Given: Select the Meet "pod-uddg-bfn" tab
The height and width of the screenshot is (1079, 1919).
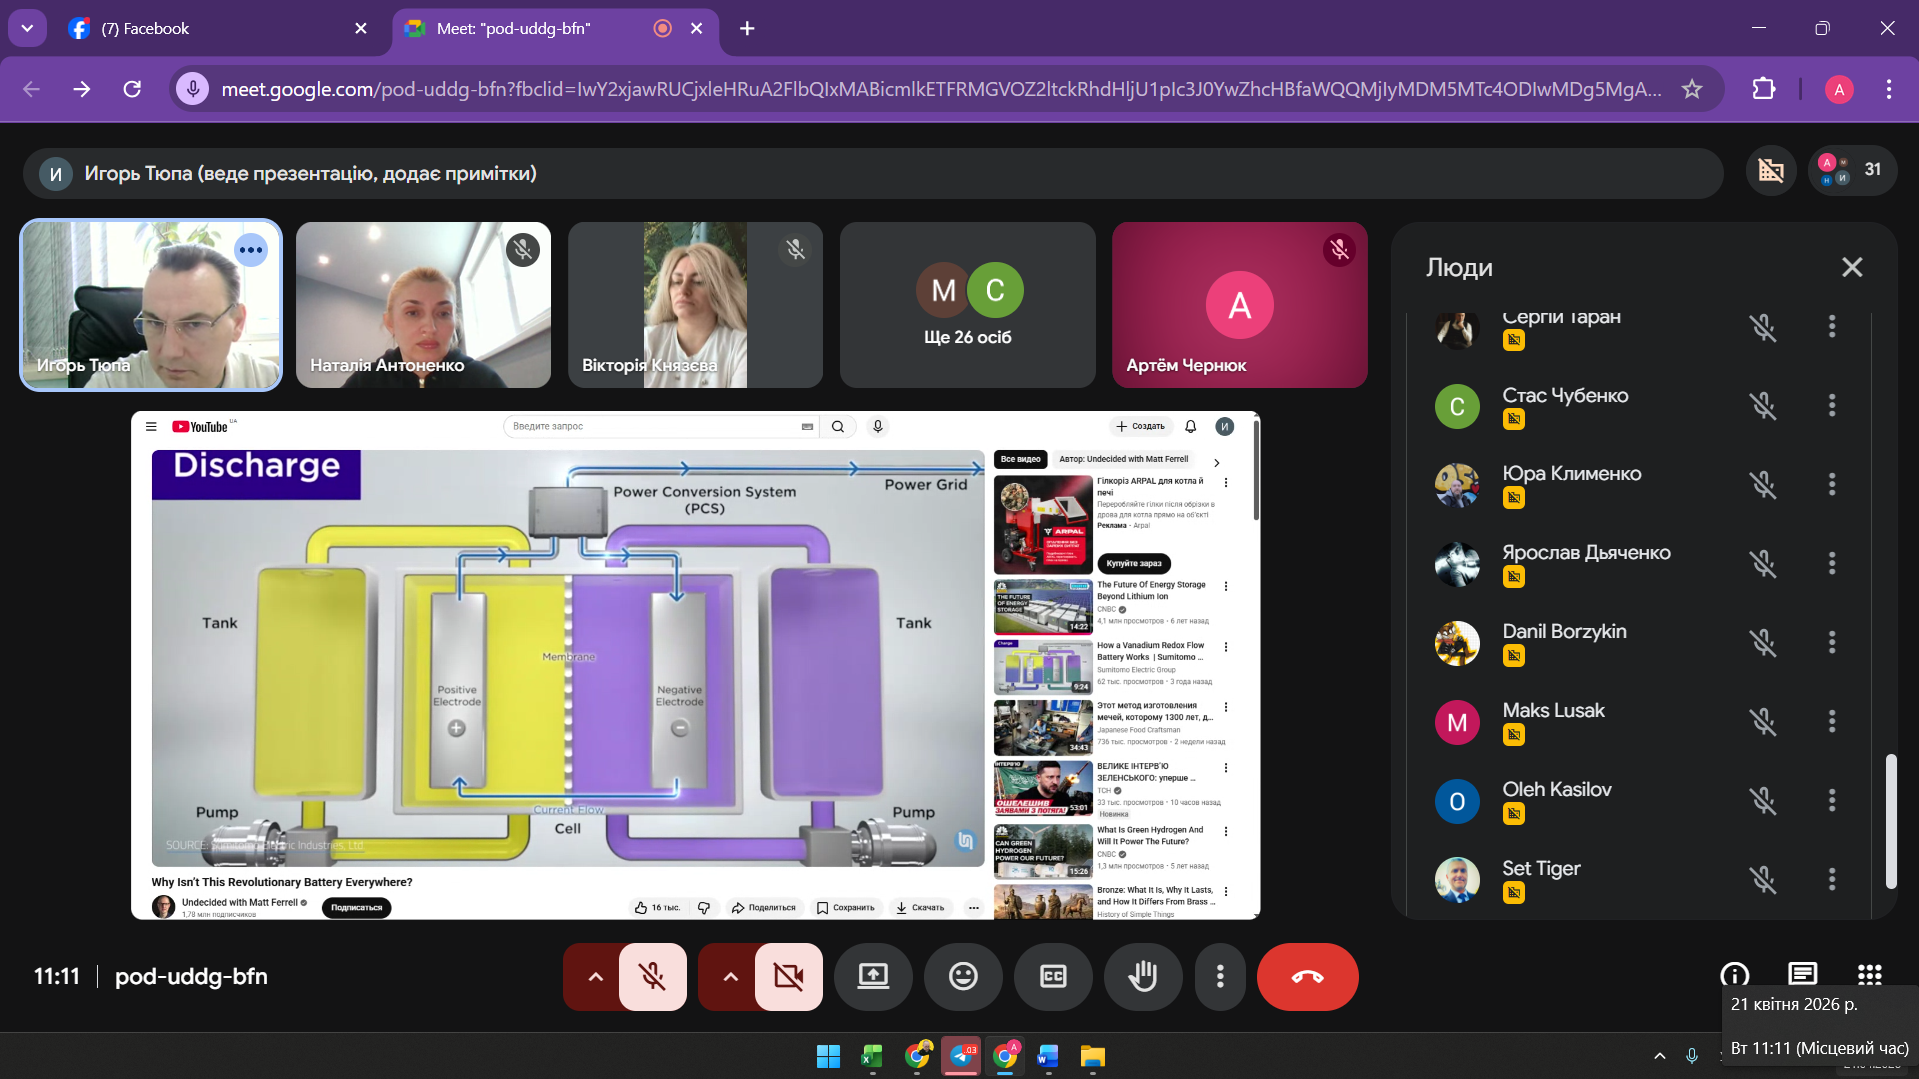Looking at the screenshot, I should point(555,28).
